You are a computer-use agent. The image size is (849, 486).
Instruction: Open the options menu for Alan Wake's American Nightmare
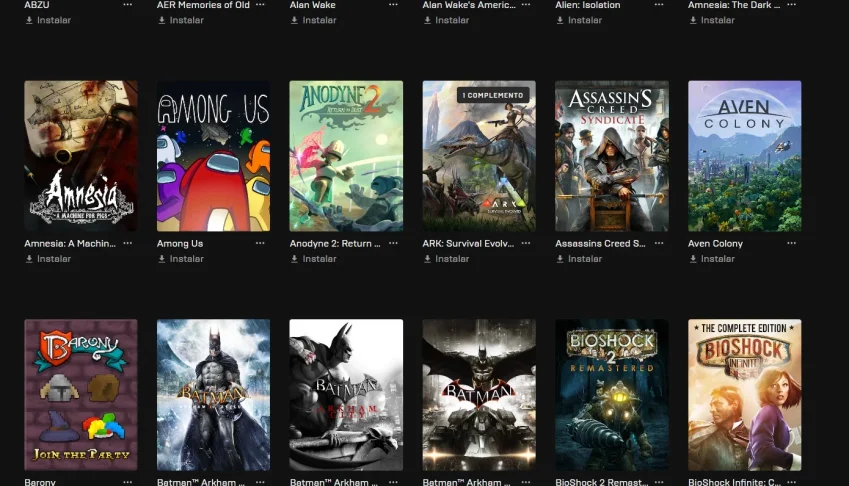point(526,5)
